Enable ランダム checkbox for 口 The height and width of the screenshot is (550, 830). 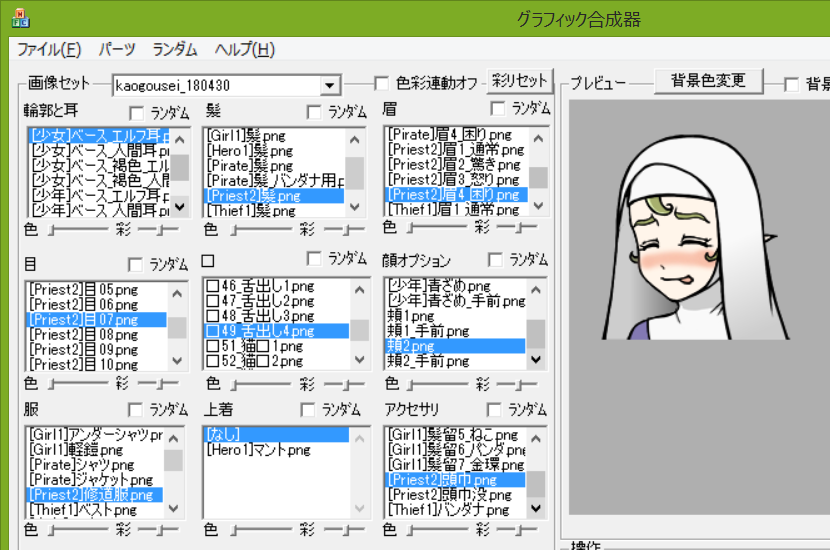tap(314, 258)
